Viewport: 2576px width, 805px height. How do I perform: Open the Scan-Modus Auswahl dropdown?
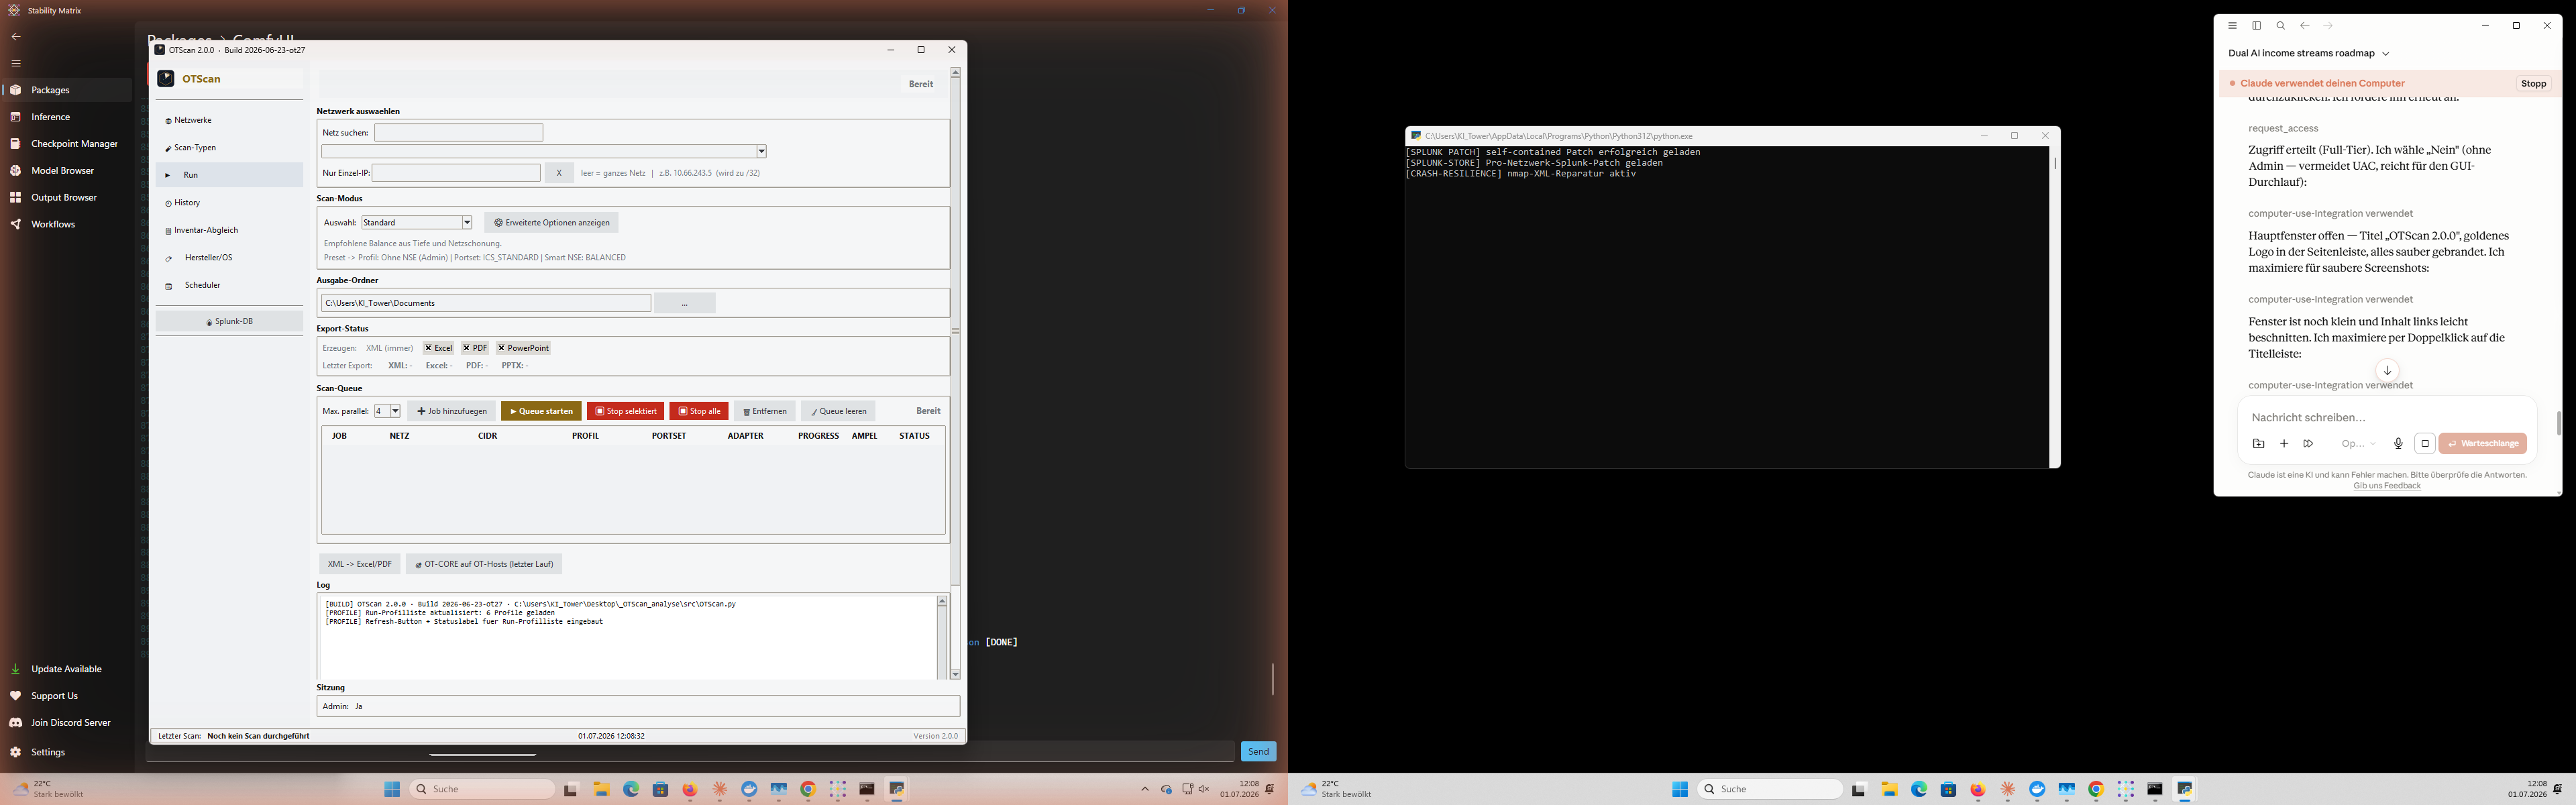pos(417,223)
